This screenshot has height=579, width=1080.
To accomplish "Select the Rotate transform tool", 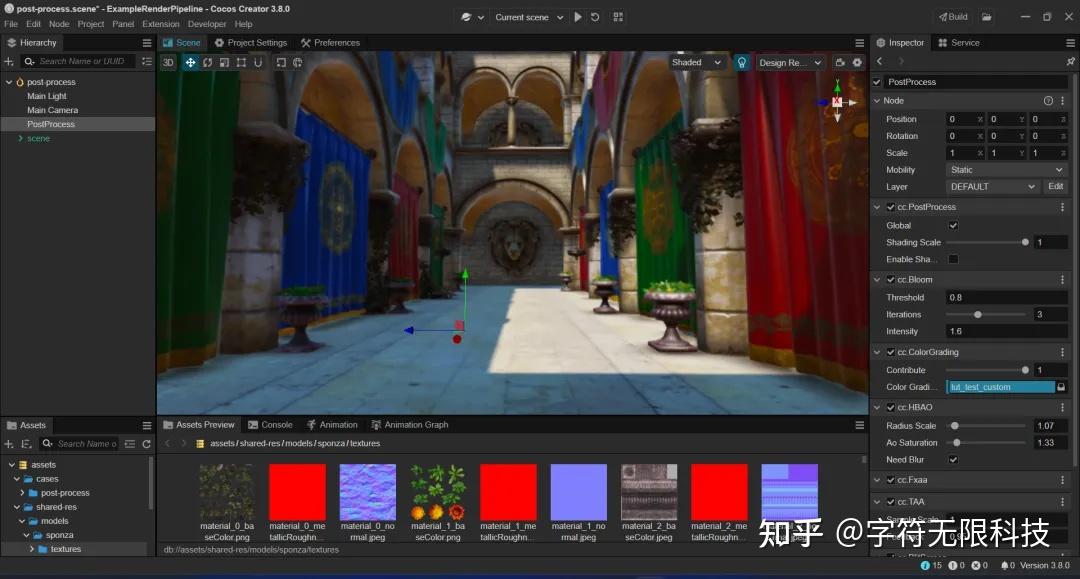I will [207, 62].
